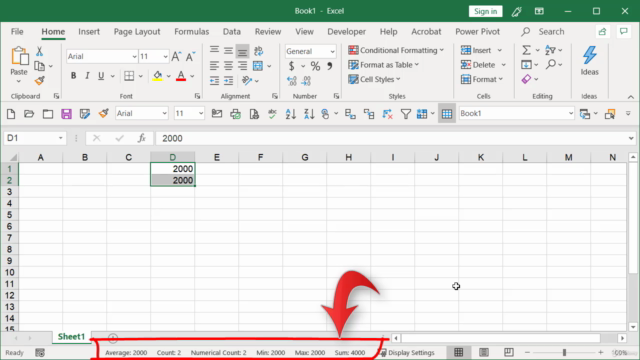
Task: Toggle Italic formatting
Action: 87,76
